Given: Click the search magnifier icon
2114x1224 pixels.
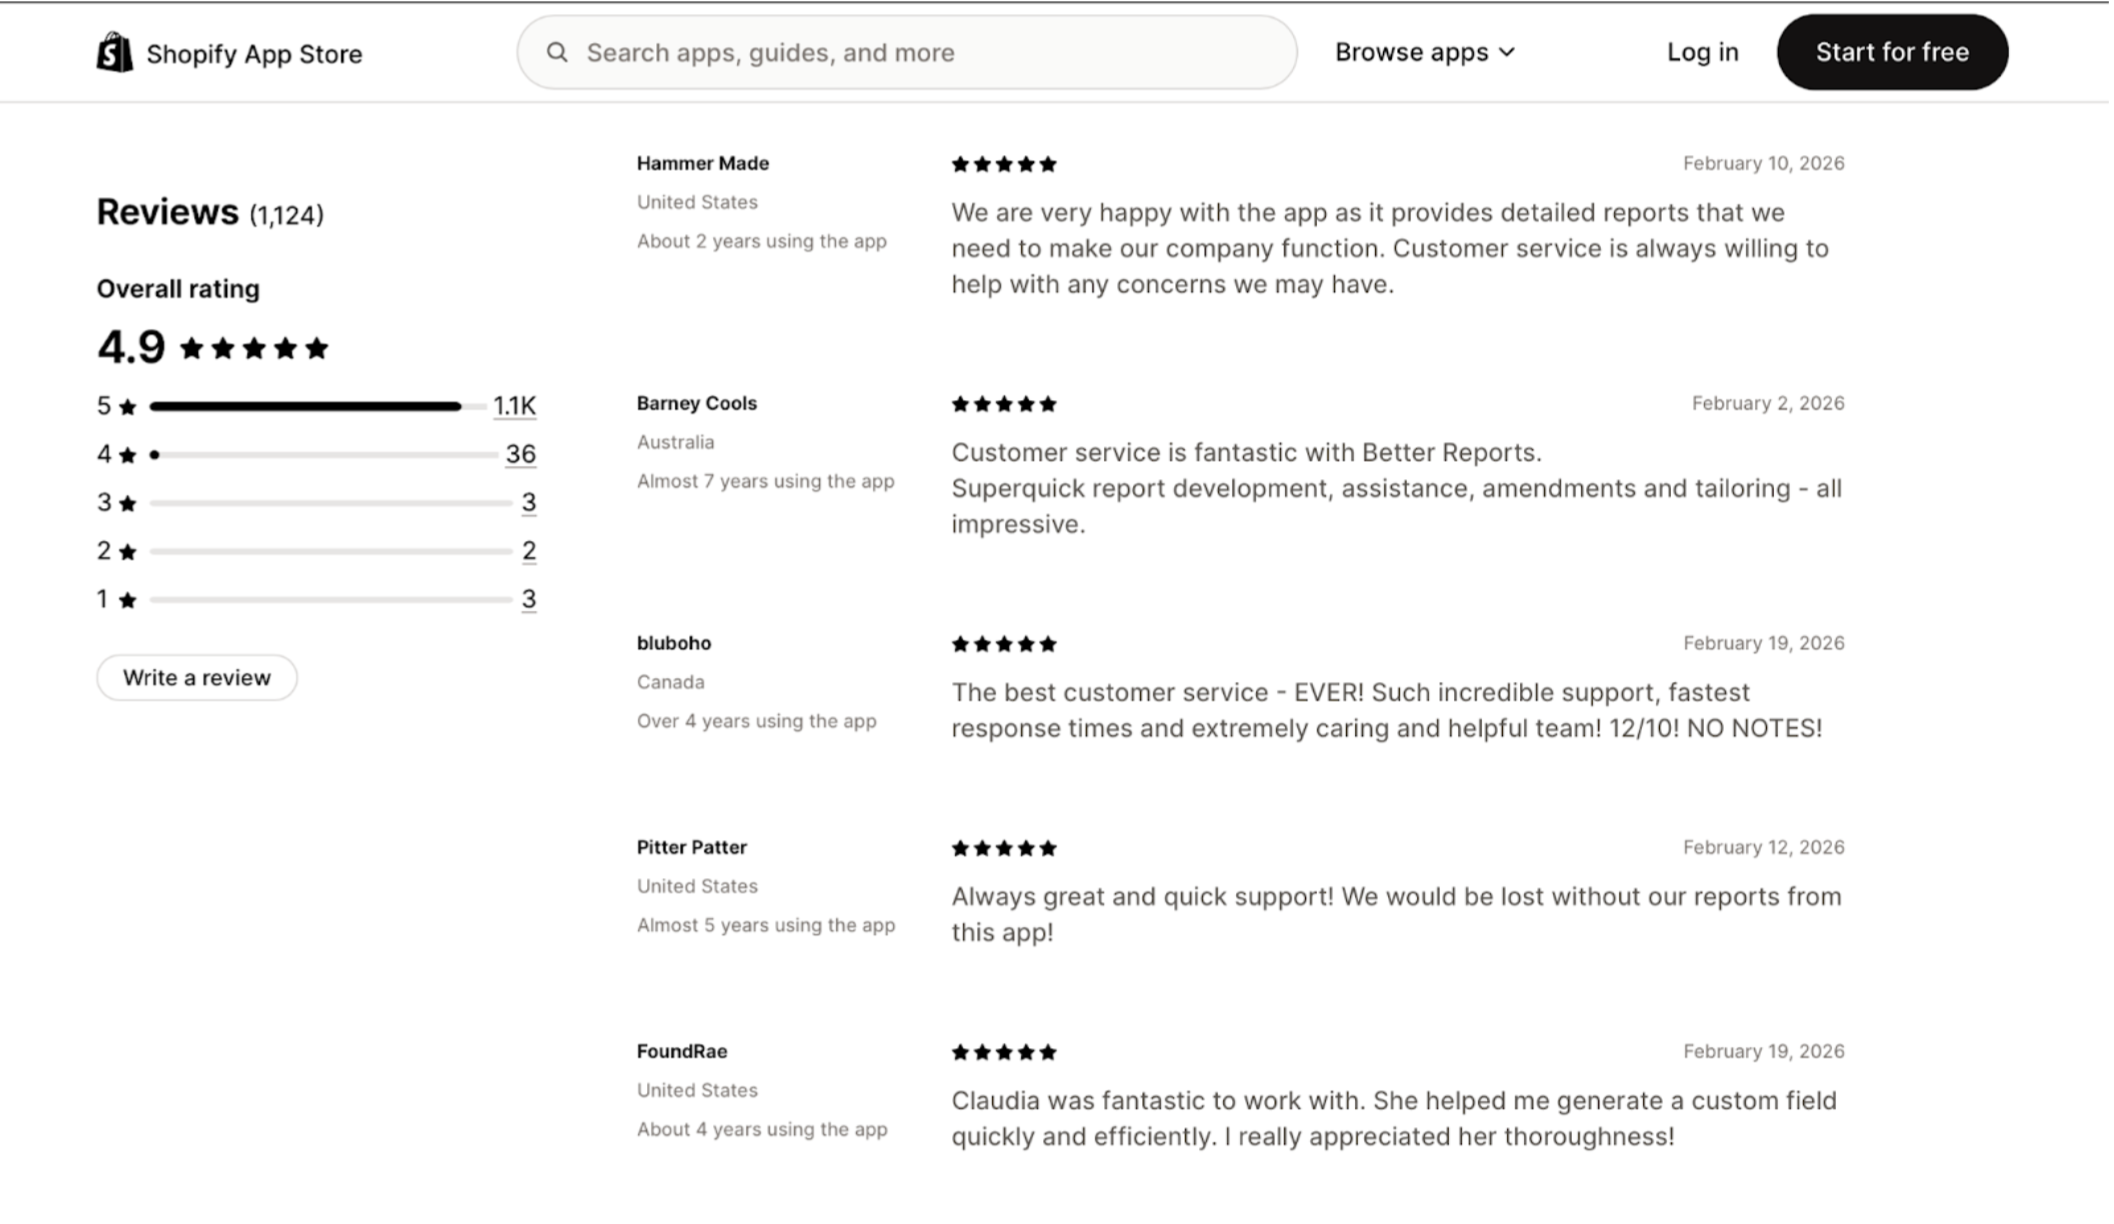Looking at the screenshot, I should pos(557,52).
